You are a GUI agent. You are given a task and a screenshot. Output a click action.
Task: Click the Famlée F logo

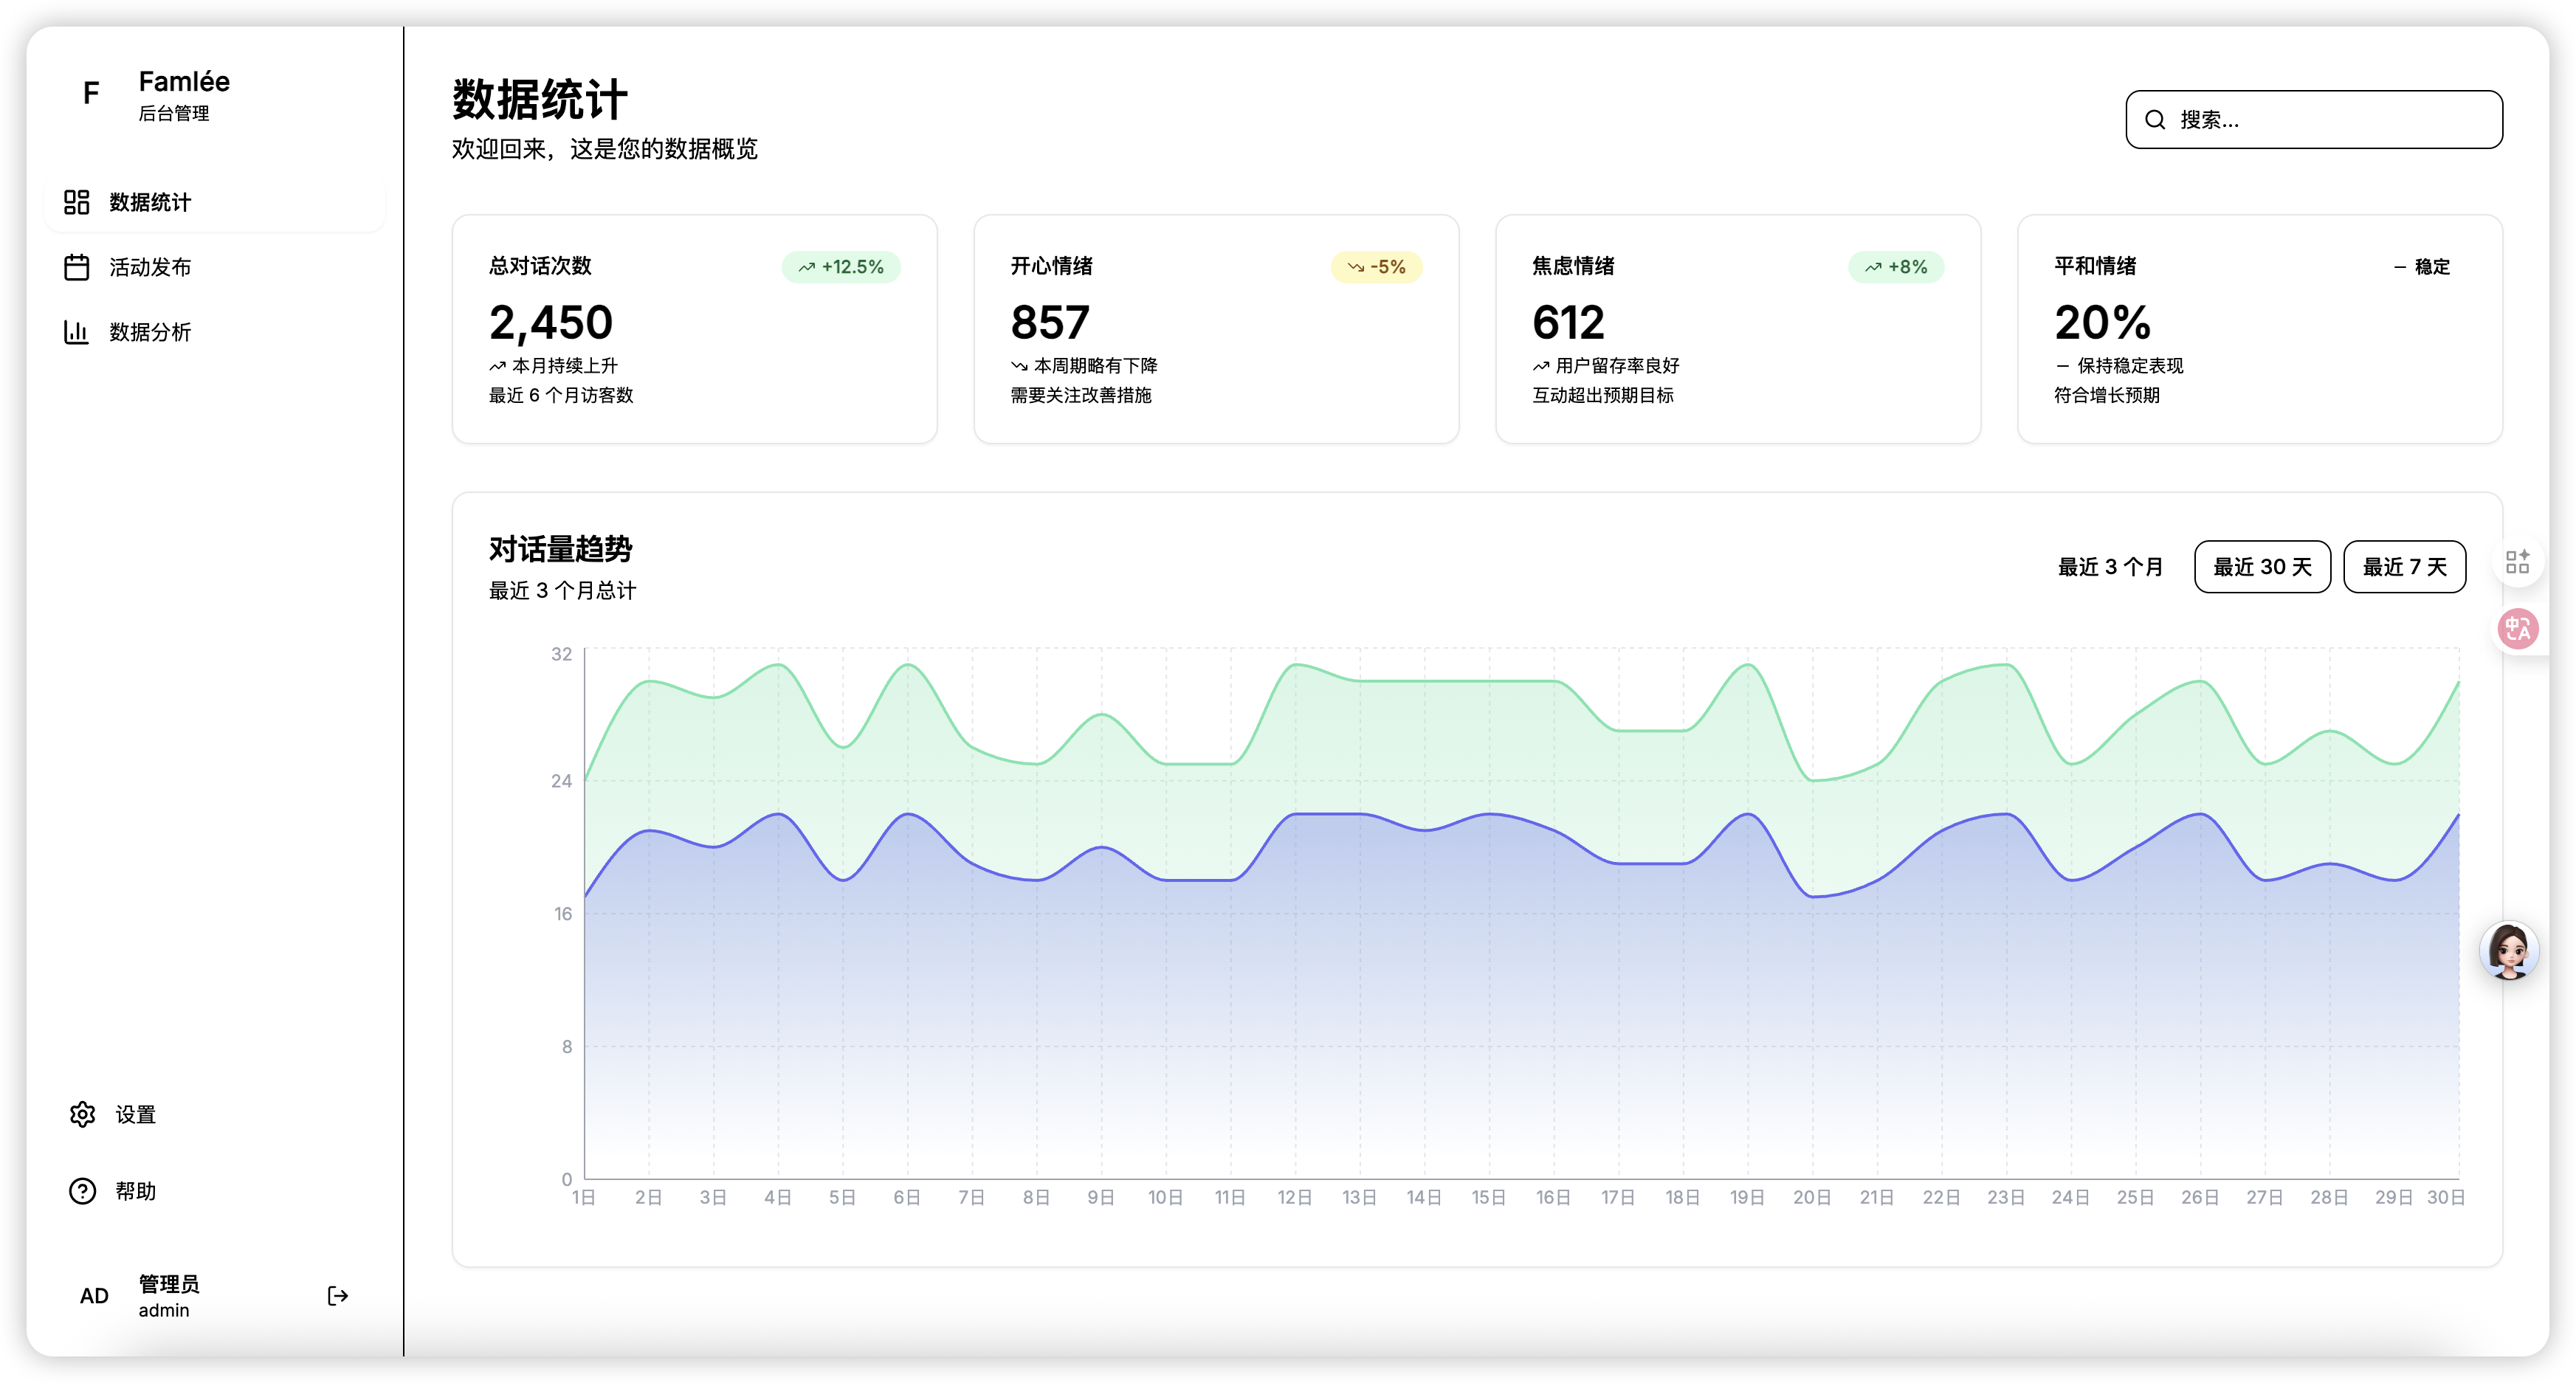click(91, 94)
